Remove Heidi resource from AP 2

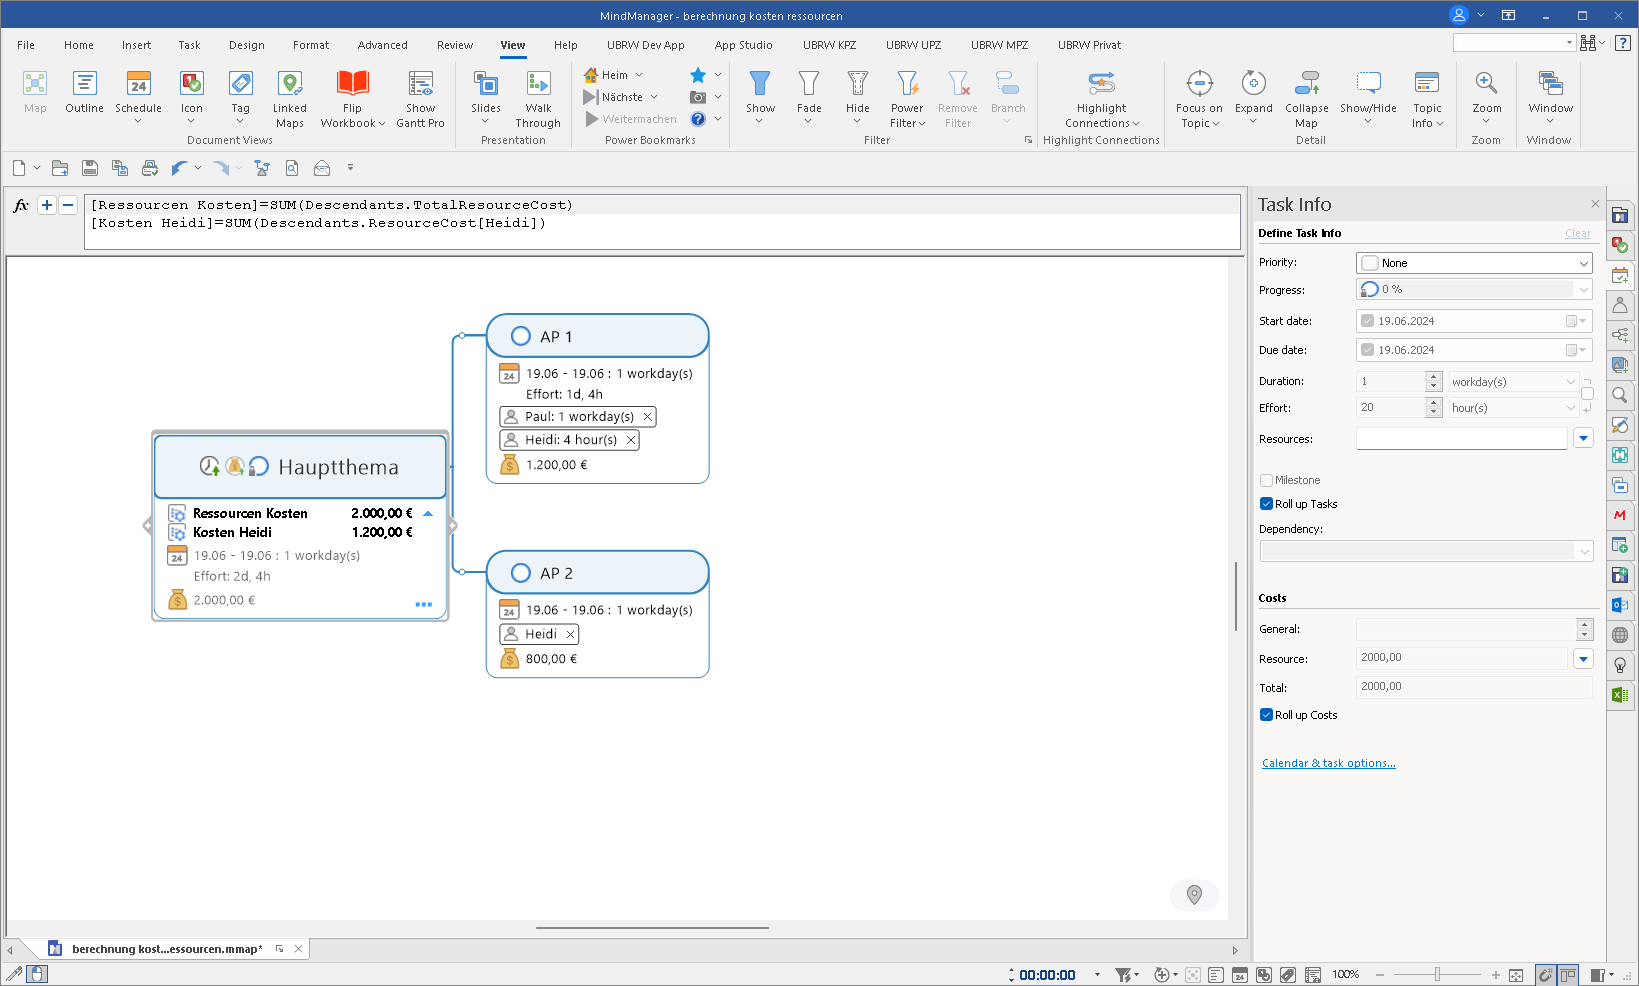pos(570,634)
